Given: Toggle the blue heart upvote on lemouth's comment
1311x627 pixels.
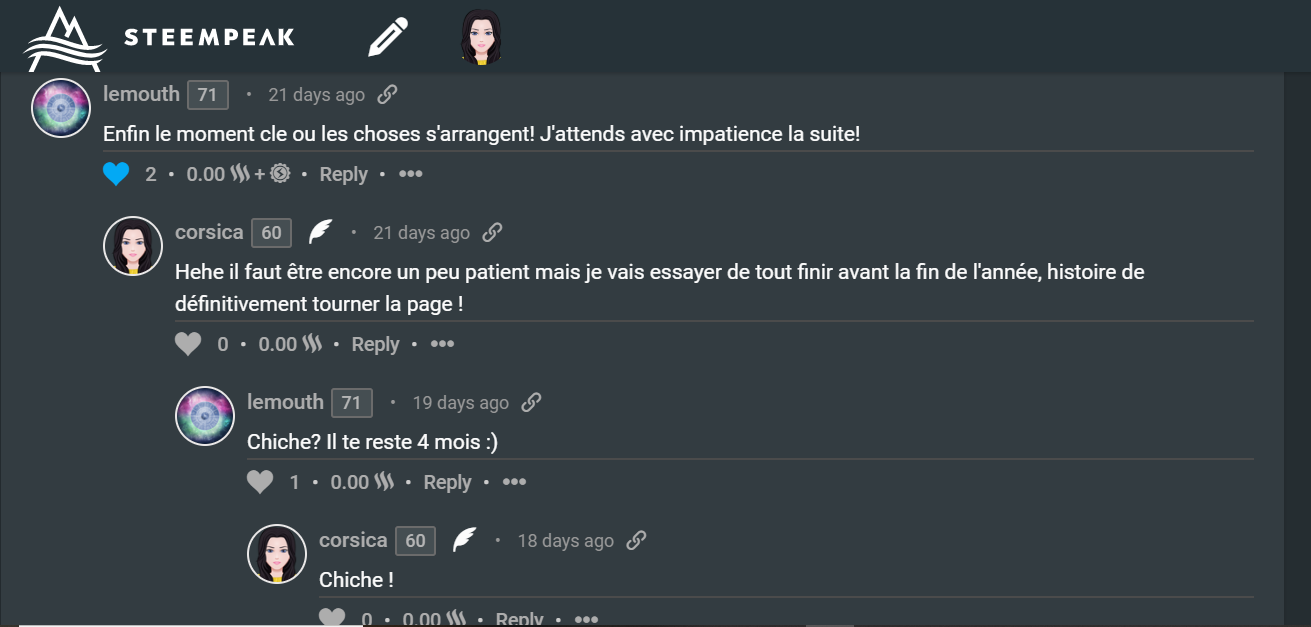Looking at the screenshot, I should (116, 174).
